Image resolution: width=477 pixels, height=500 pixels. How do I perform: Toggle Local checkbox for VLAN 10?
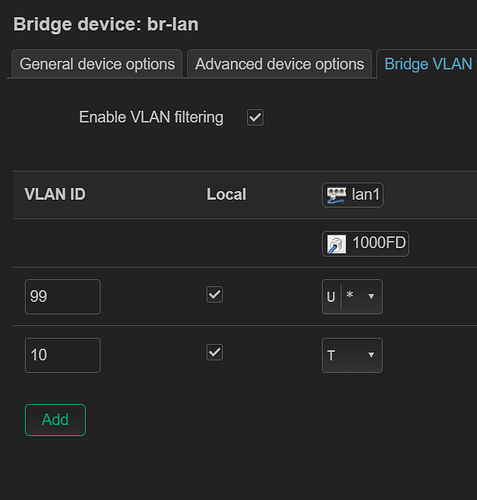click(x=214, y=352)
